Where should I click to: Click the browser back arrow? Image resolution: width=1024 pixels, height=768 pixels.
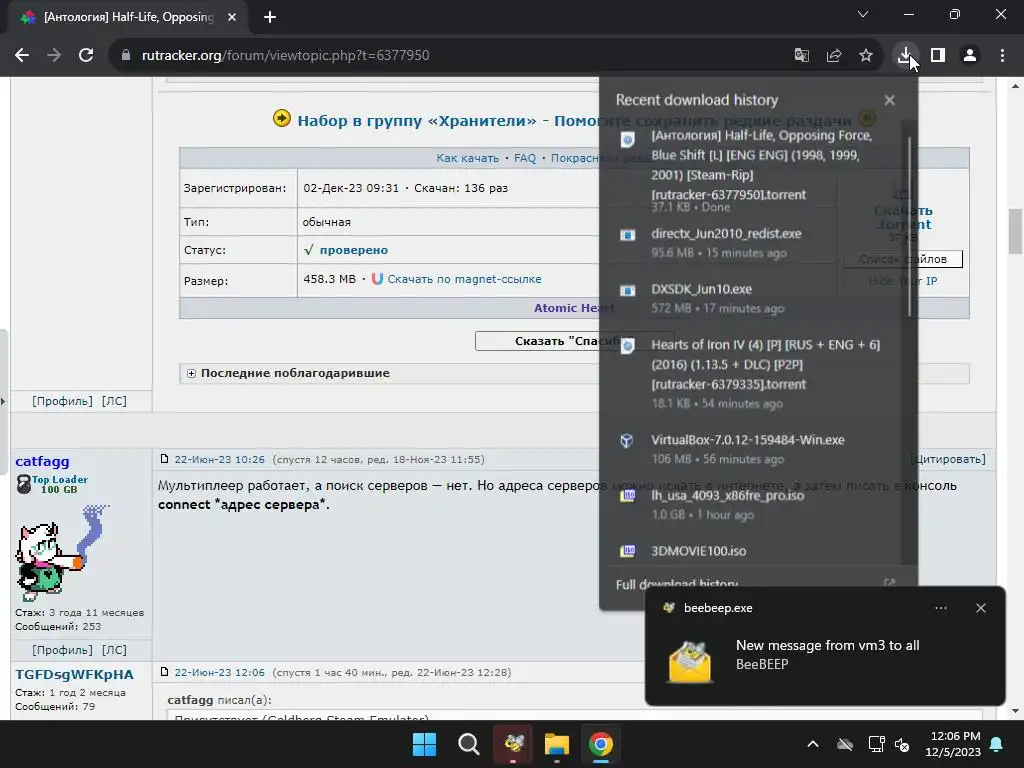point(22,56)
